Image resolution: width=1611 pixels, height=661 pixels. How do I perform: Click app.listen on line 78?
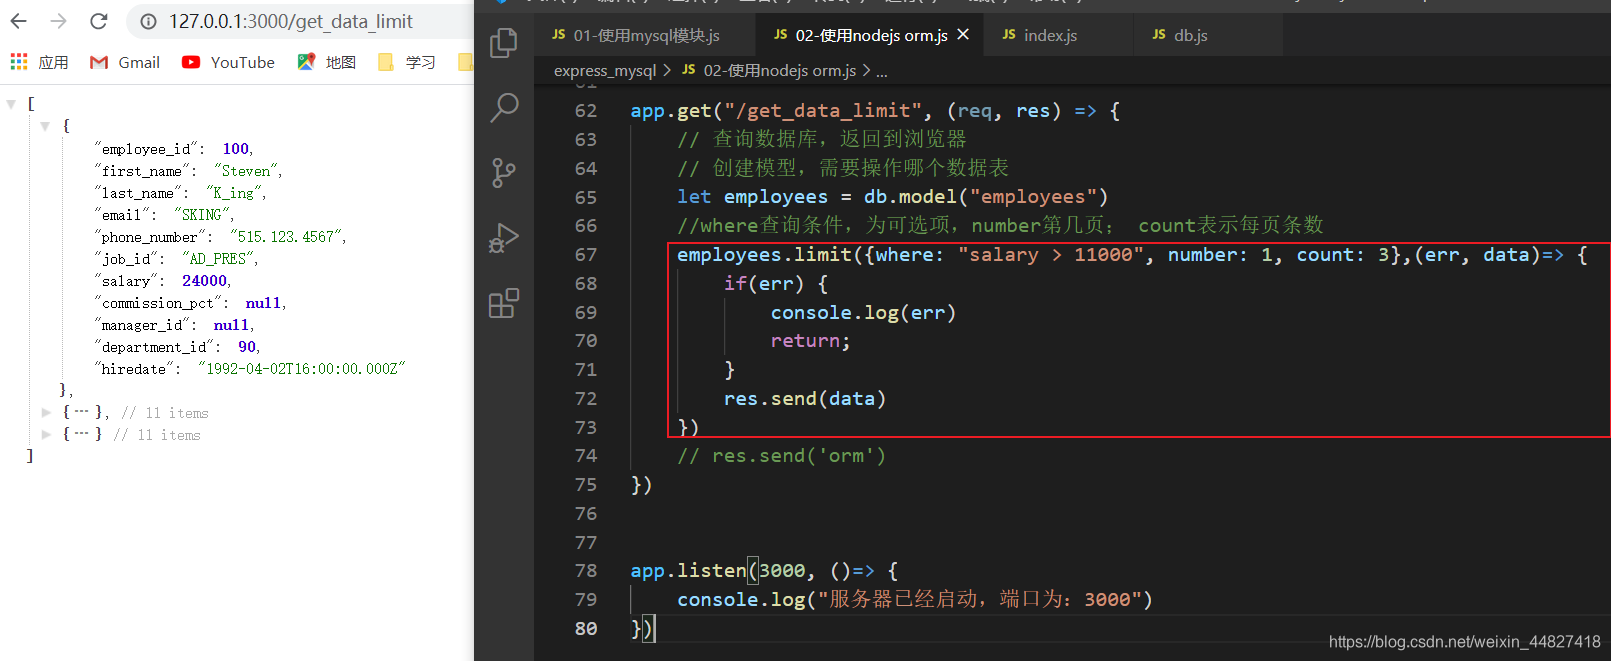tap(688, 571)
